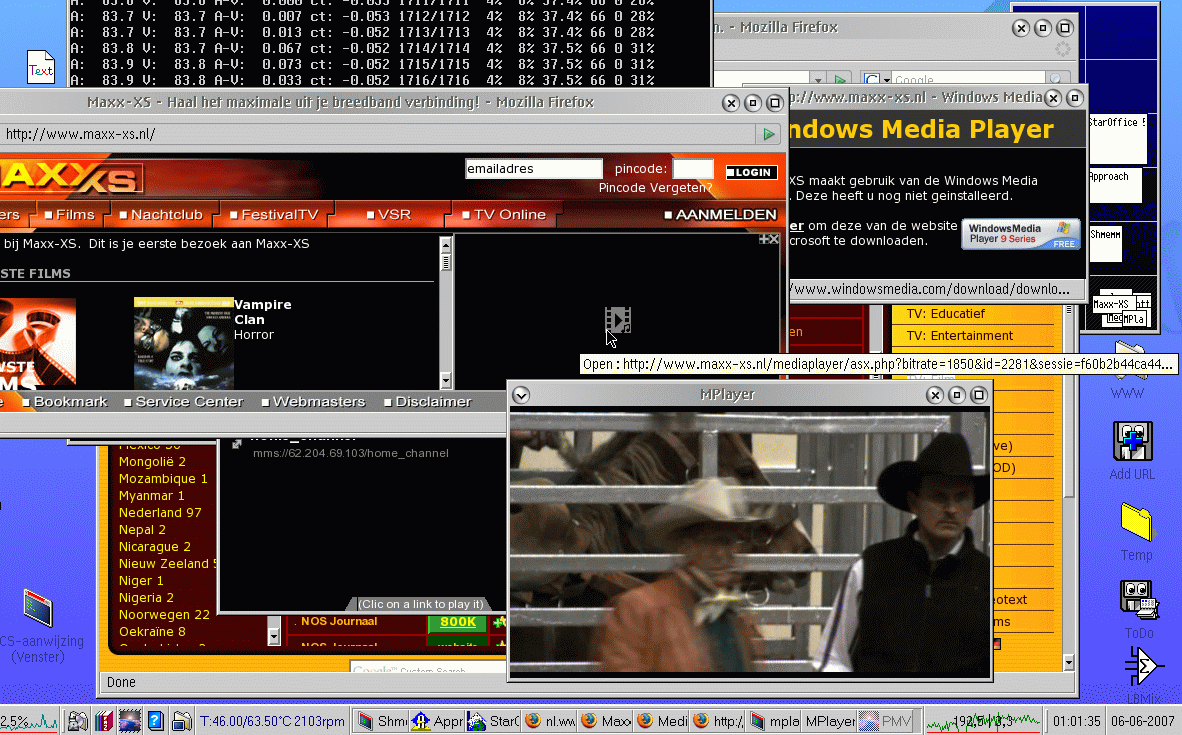Image resolution: width=1182 pixels, height=735 pixels.
Task: Switch to the PMV taskbar entry
Action: pos(886,721)
